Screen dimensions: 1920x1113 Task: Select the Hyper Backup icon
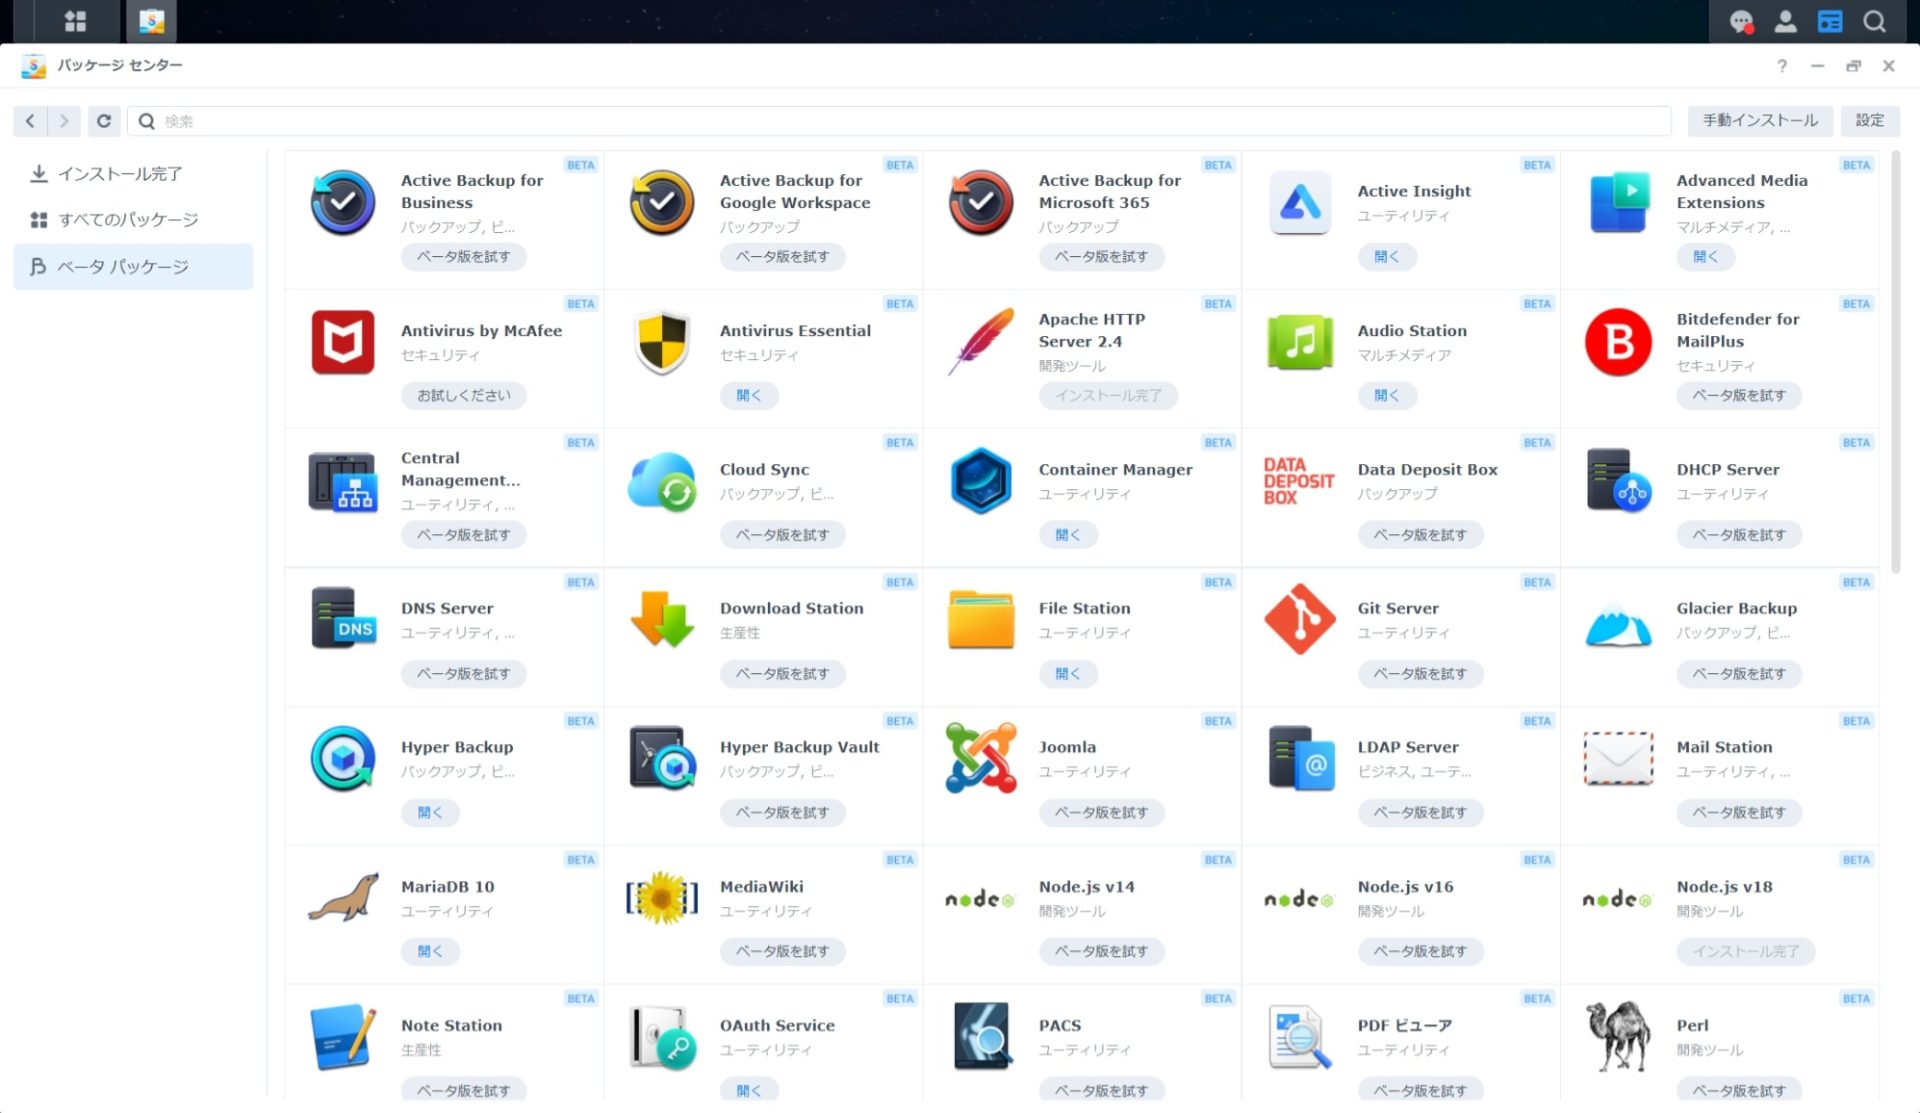[x=342, y=758]
